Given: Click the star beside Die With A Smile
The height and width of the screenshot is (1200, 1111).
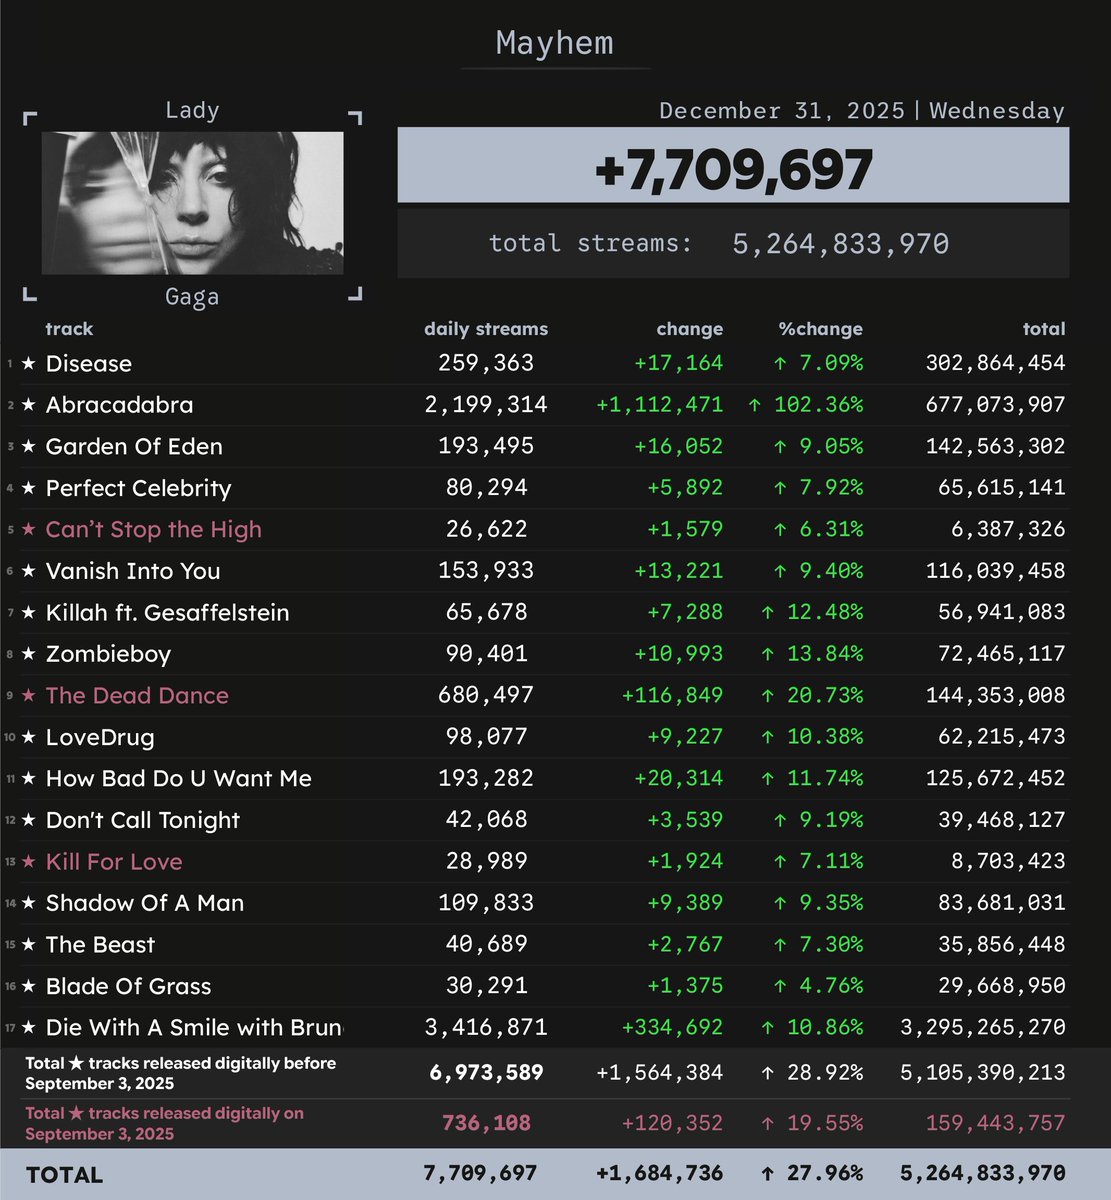Looking at the screenshot, I should pos(28,1028).
